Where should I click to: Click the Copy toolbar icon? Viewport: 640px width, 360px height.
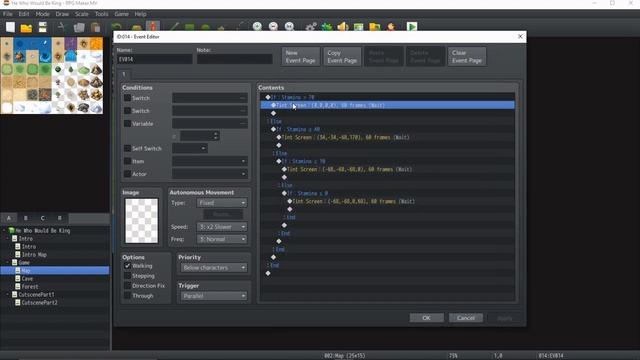point(79,27)
